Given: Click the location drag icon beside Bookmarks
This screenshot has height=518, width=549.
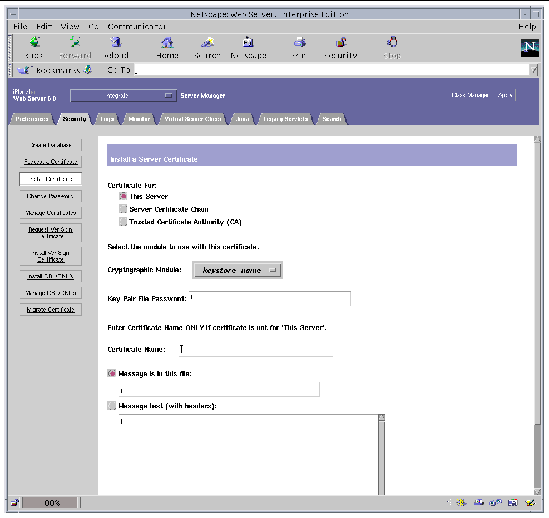Looking at the screenshot, I should [88, 70].
